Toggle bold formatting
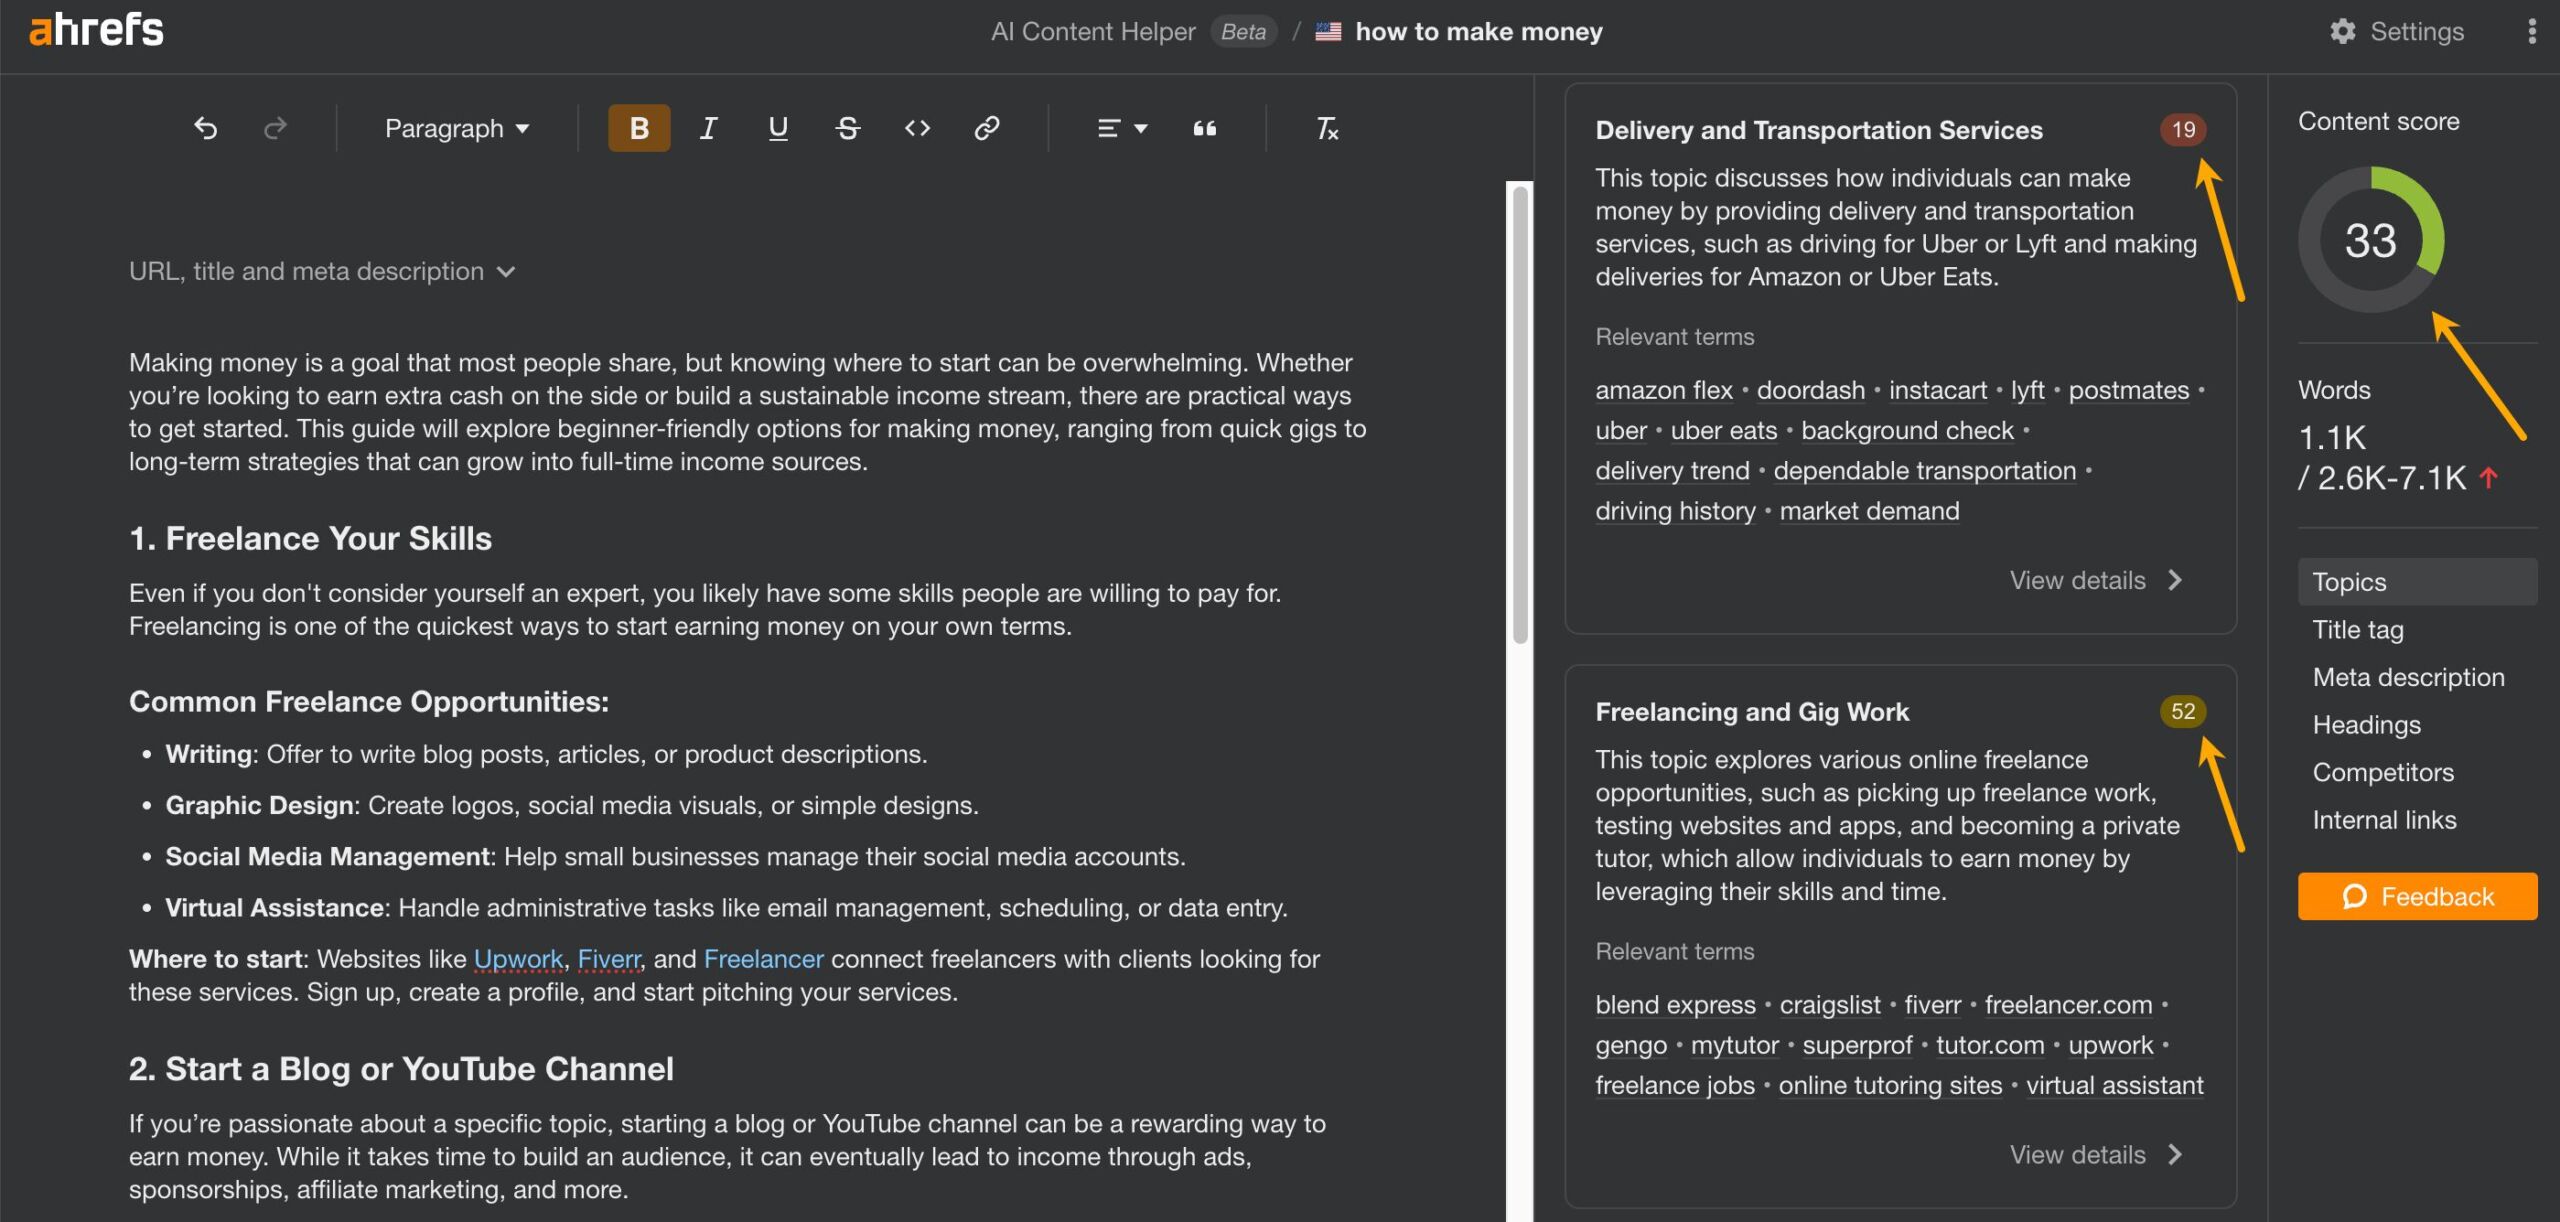Image resolution: width=2560 pixels, height=1222 pixels. [637, 128]
